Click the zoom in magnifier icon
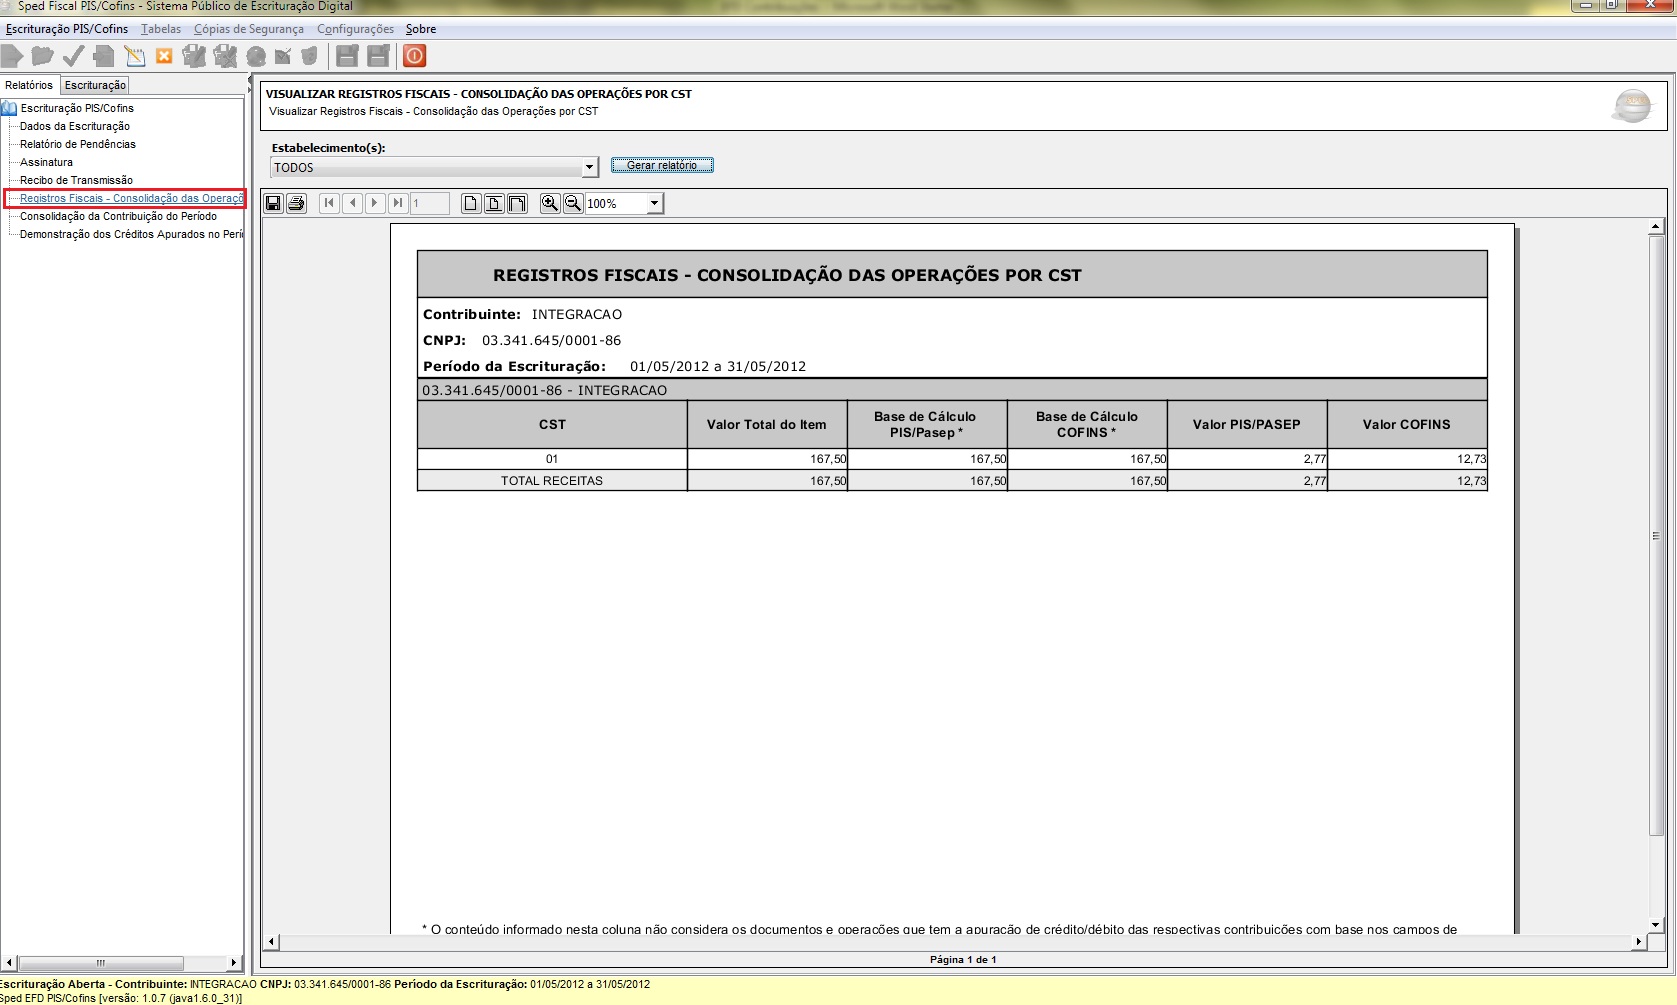 [x=549, y=204]
